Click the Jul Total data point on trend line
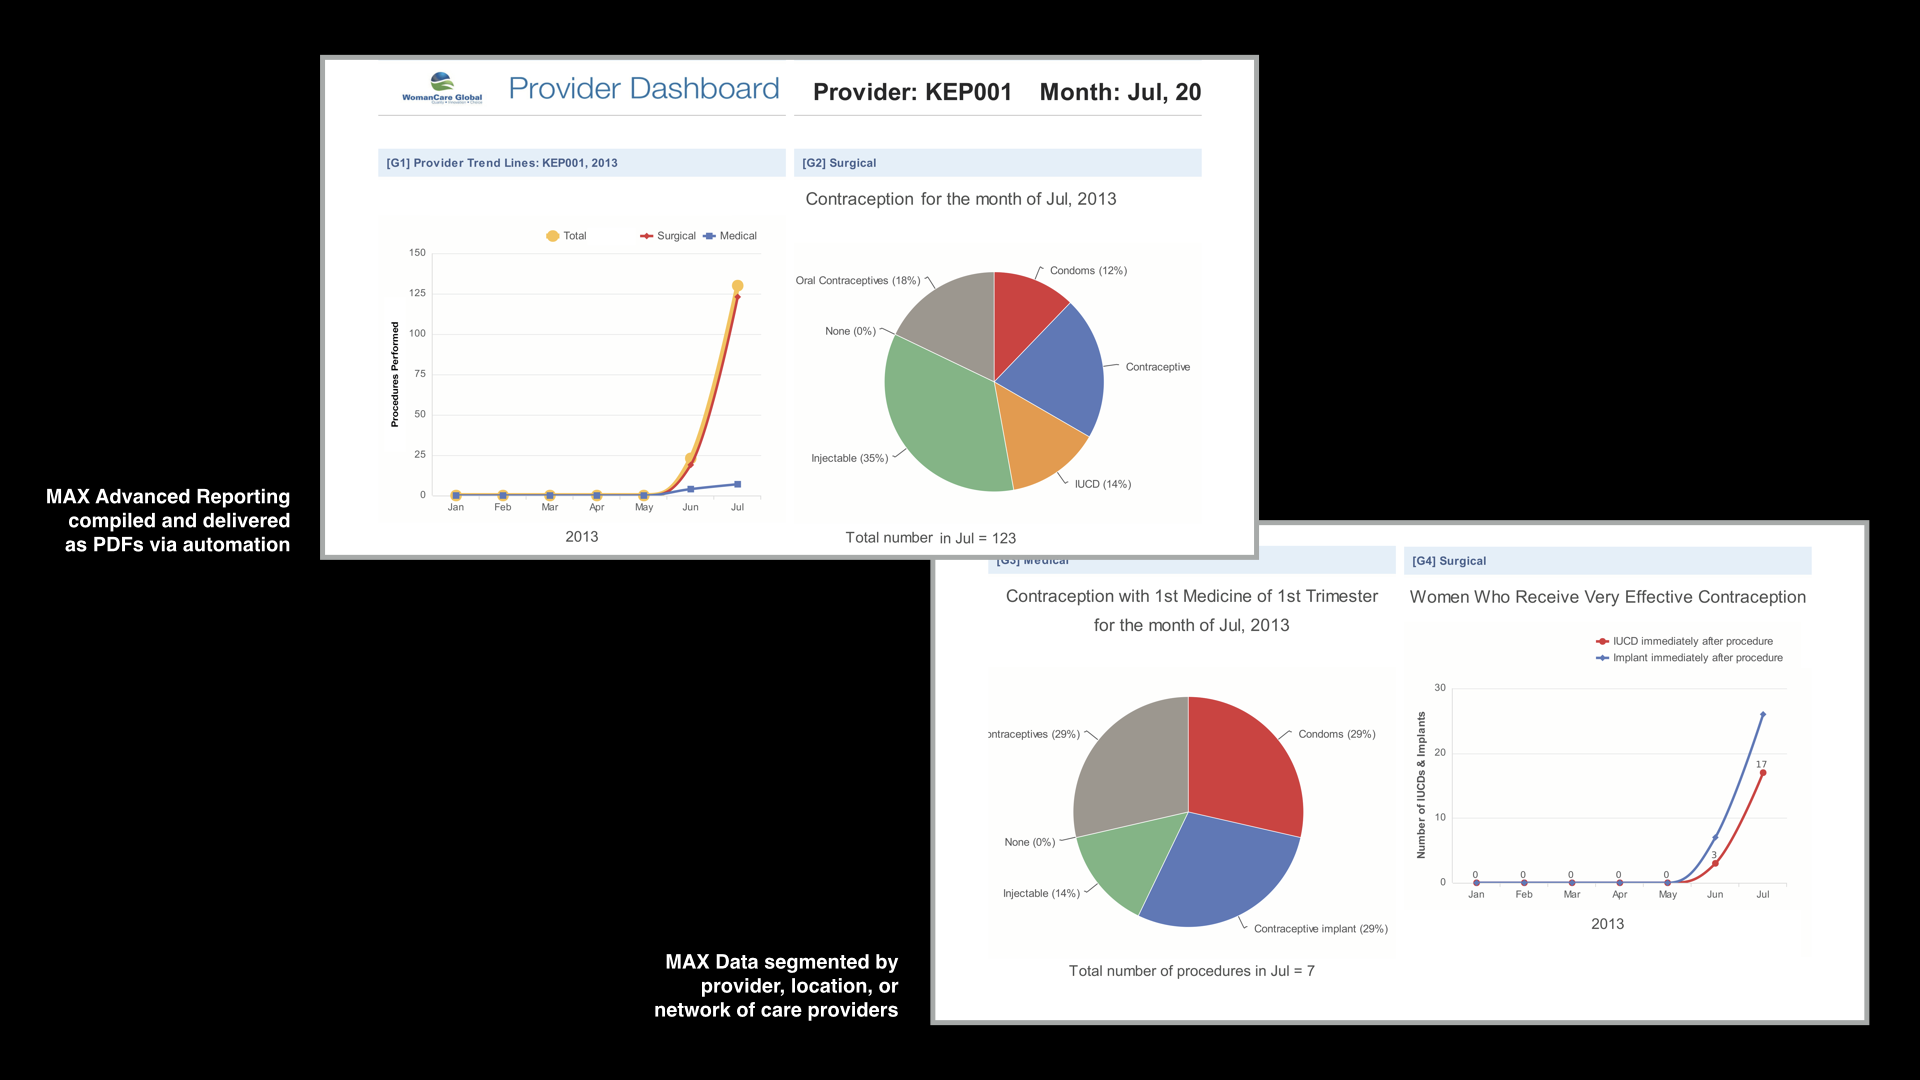Viewport: 1920px width, 1080px height. pos(738,286)
